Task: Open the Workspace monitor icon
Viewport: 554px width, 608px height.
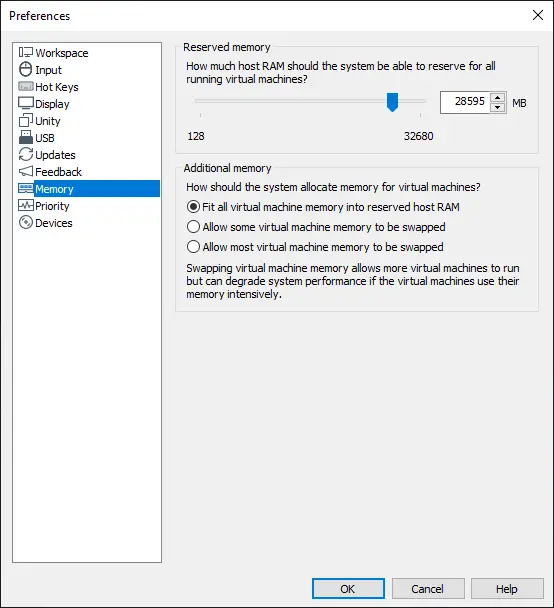Action: [x=26, y=52]
